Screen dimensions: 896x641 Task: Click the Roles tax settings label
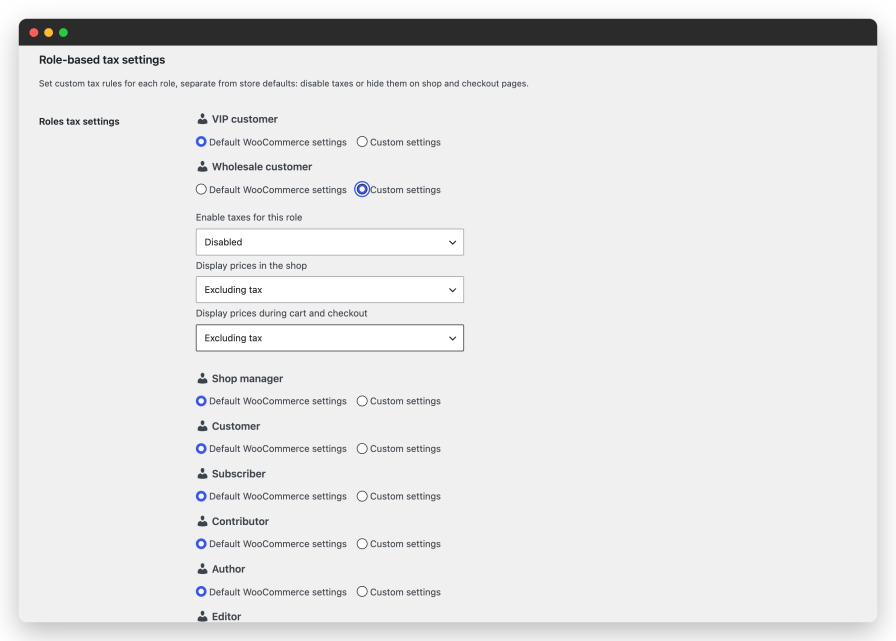pos(79,121)
